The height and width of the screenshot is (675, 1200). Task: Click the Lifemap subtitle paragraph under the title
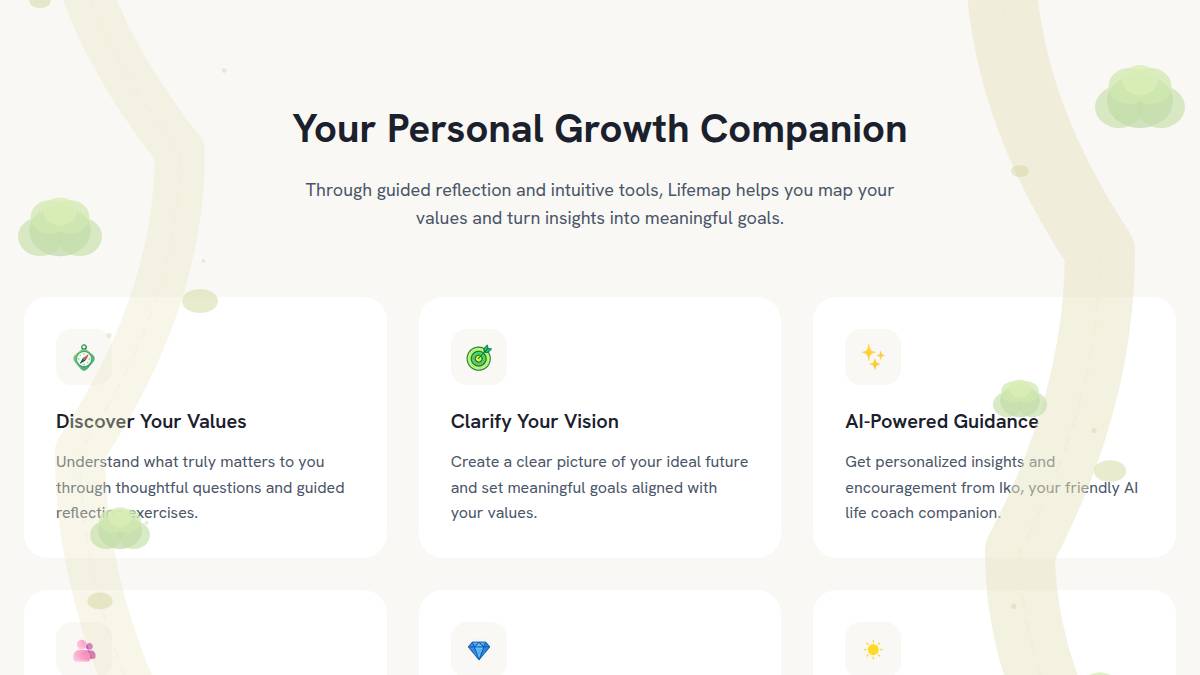coord(600,204)
